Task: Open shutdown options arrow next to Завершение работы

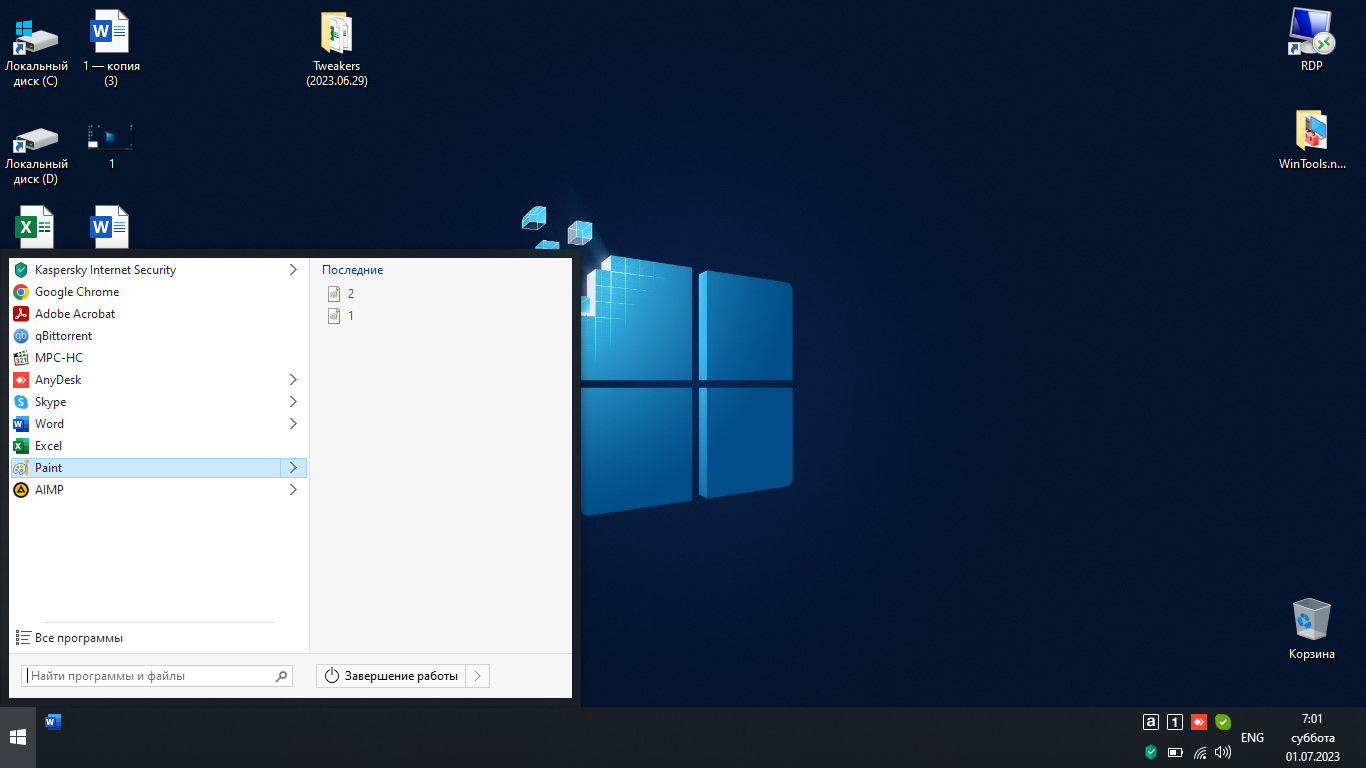Action: click(x=478, y=676)
